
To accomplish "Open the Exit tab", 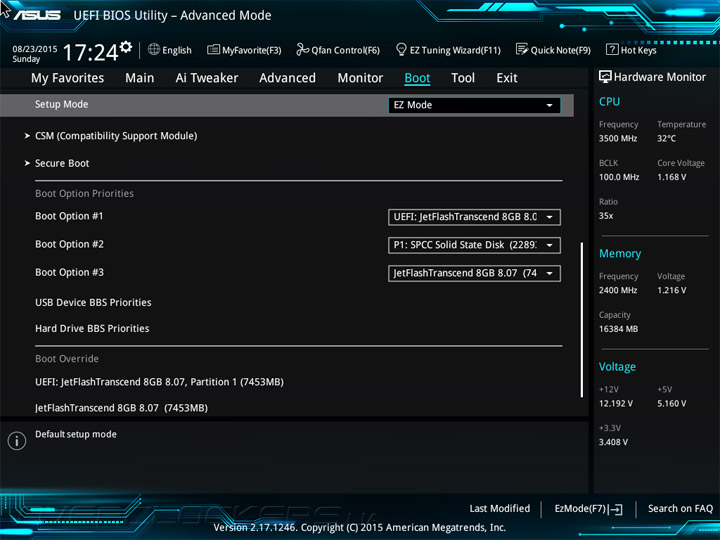I will [506, 78].
